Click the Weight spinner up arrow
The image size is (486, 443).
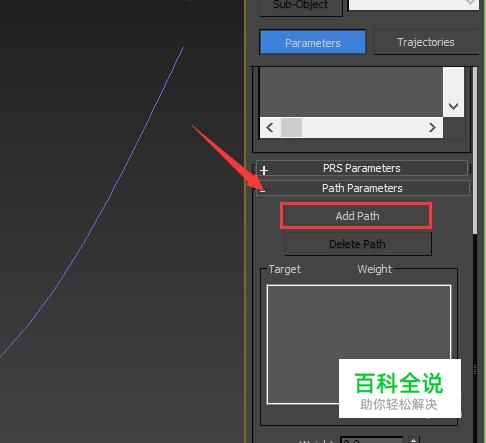tap(413, 440)
